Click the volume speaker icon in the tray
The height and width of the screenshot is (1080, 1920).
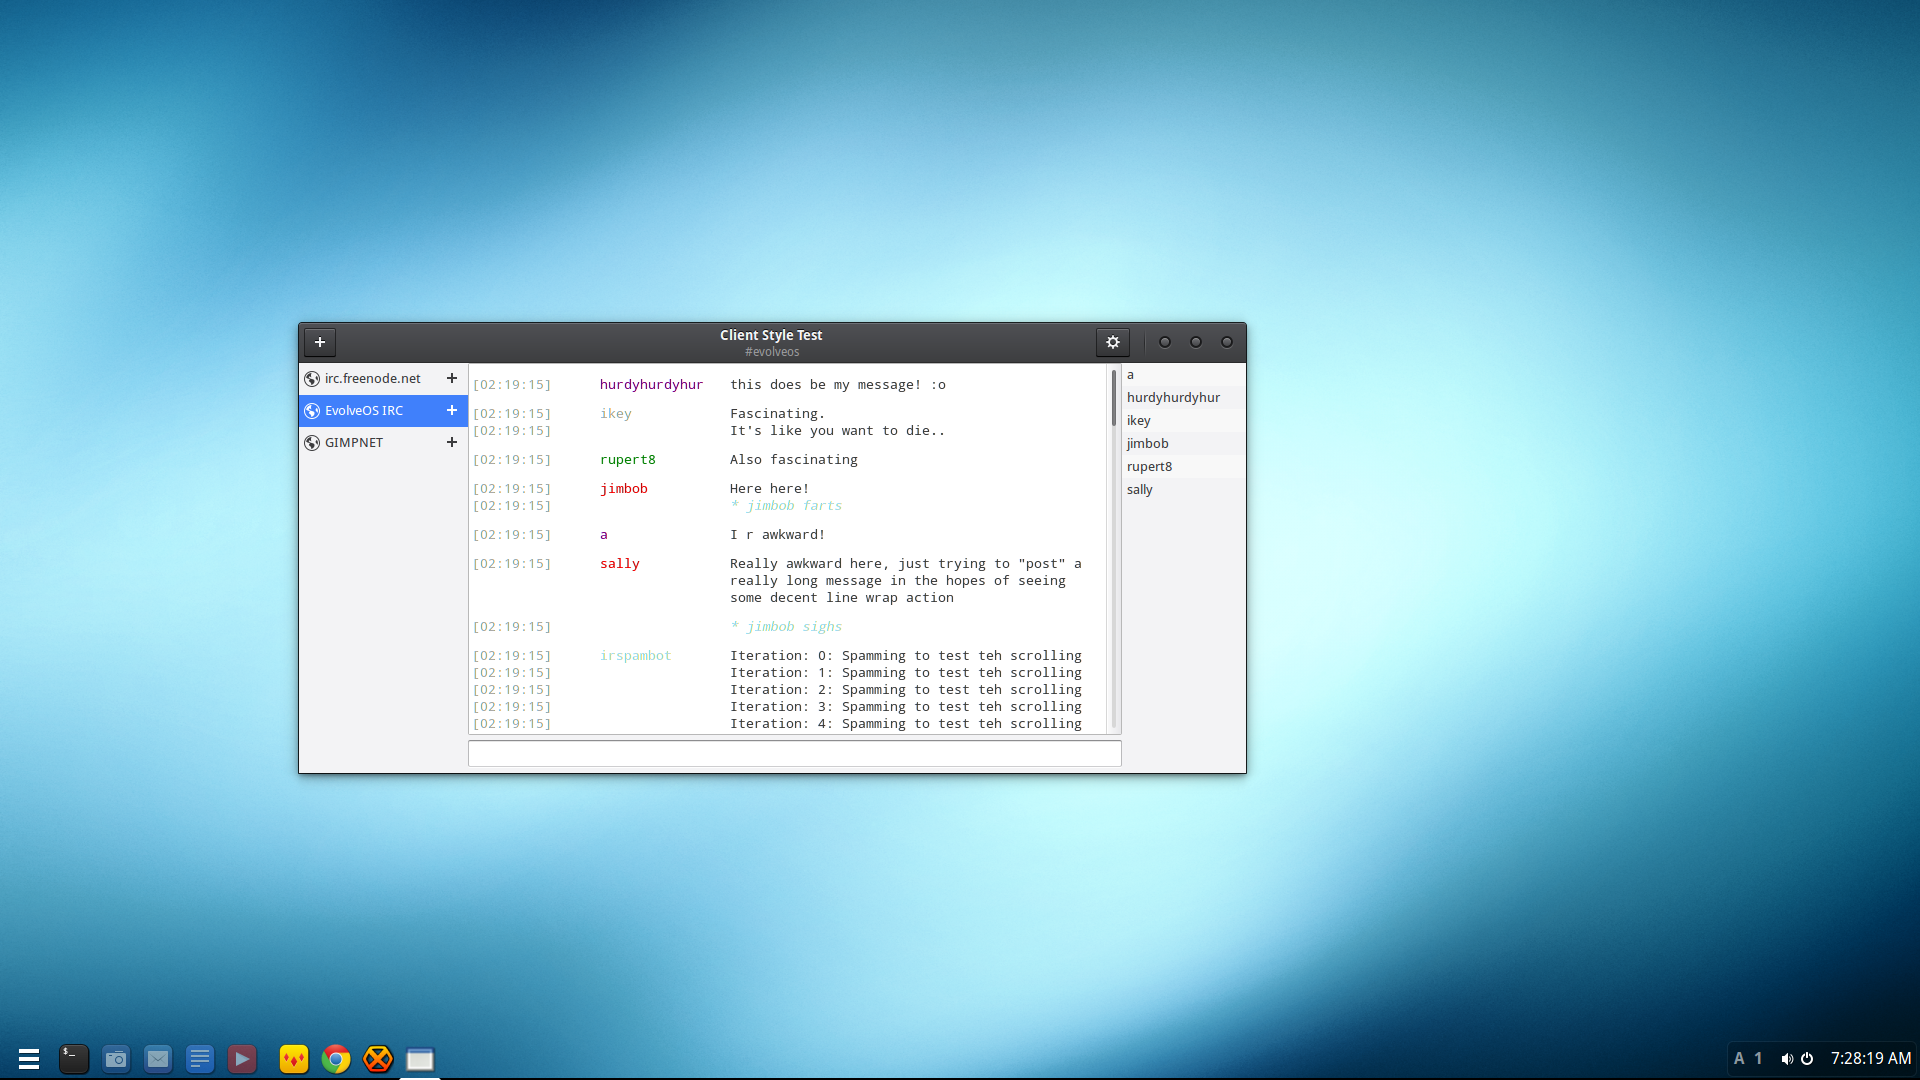pyautogui.click(x=1787, y=1059)
